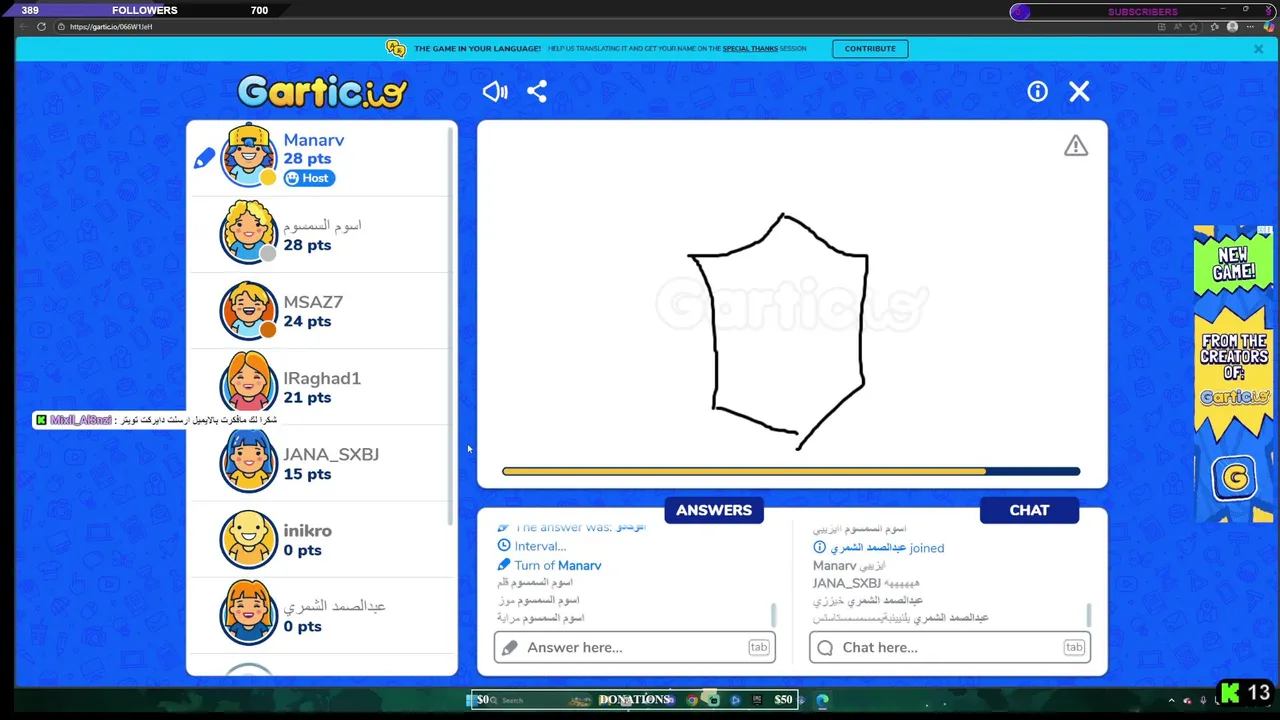The image size is (1280, 720).
Task: Click the round timer progress bar
Action: [x=791, y=471]
